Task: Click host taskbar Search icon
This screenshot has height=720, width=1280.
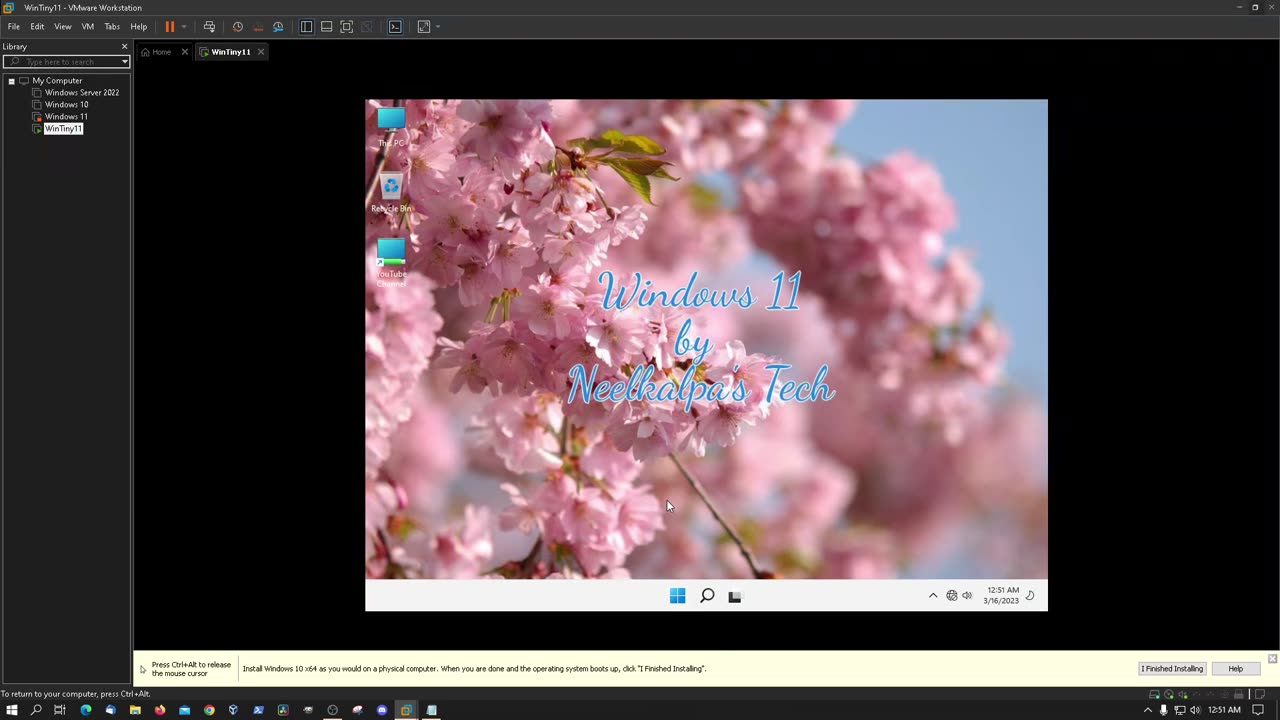Action: [x=36, y=710]
